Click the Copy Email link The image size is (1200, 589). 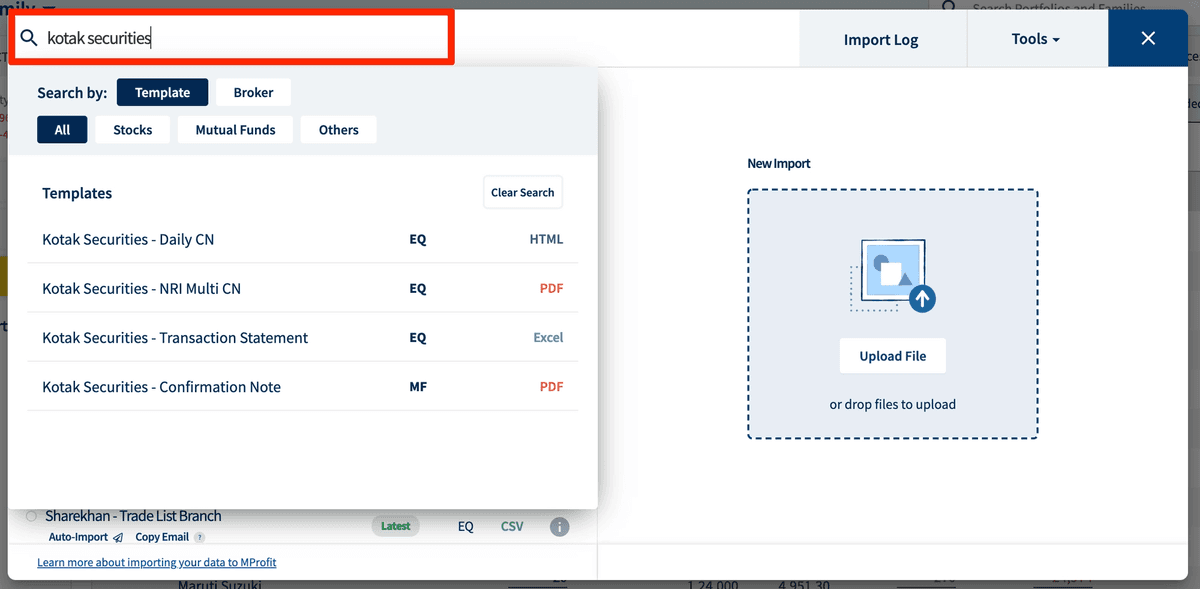coord(163,537)
